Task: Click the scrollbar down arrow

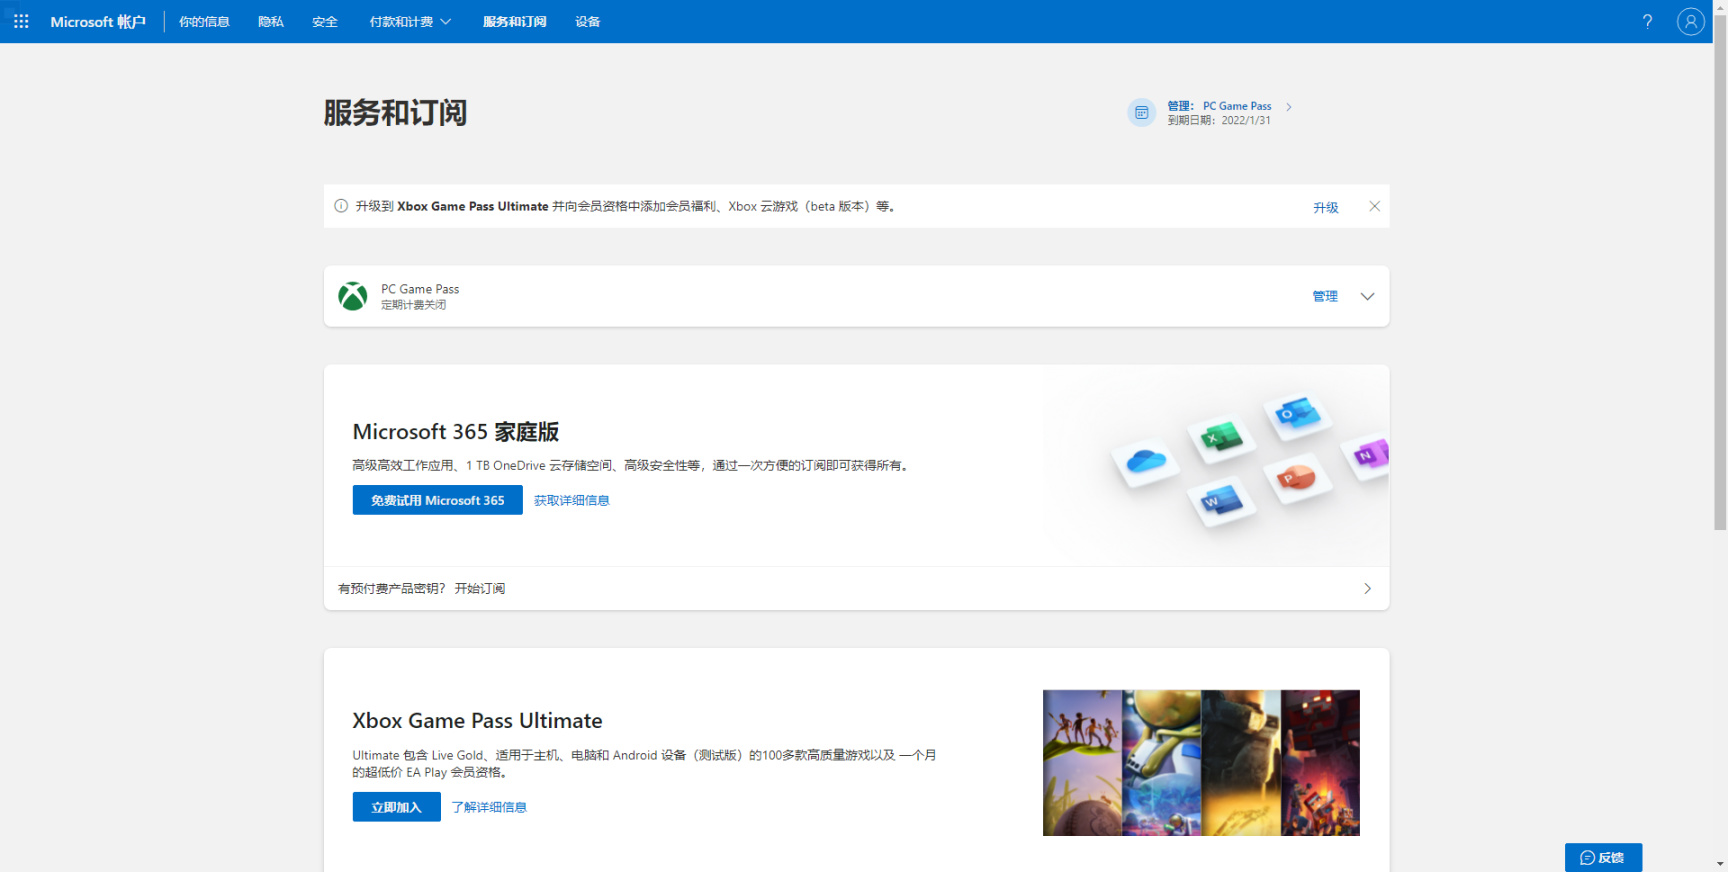Action: click(x=1720, y=864)
